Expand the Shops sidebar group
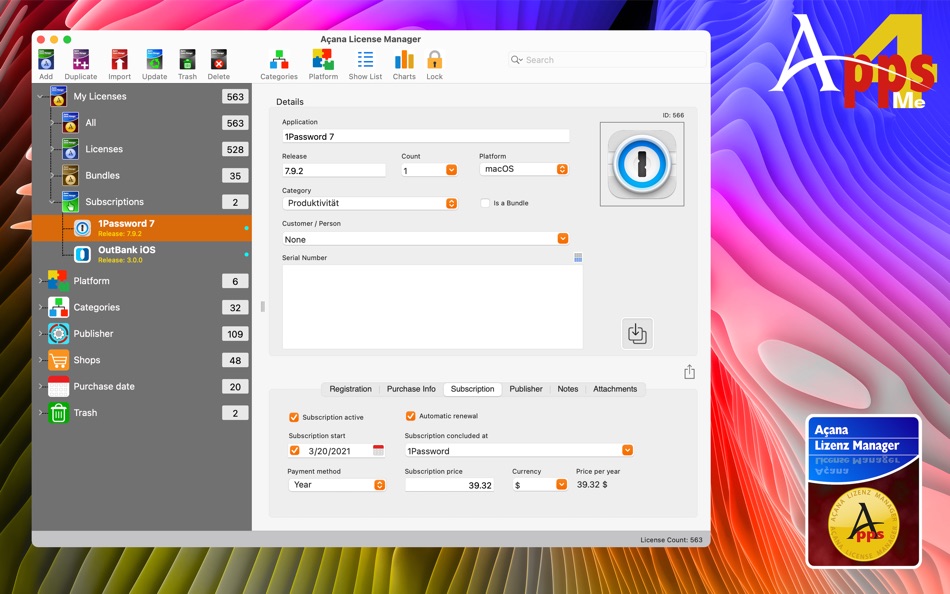 point(41,360)
